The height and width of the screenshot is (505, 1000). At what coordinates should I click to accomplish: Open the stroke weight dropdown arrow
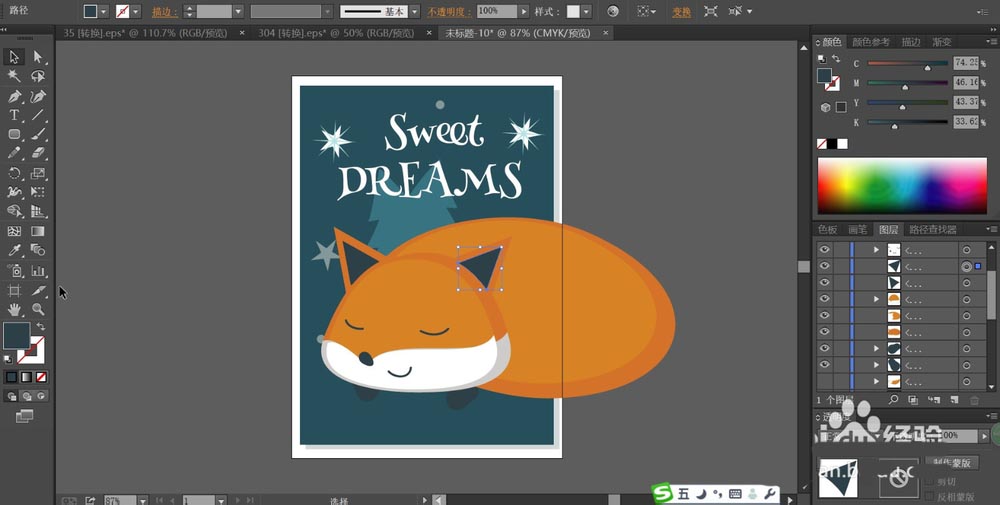pyautogui.click(x=238, y=11)
